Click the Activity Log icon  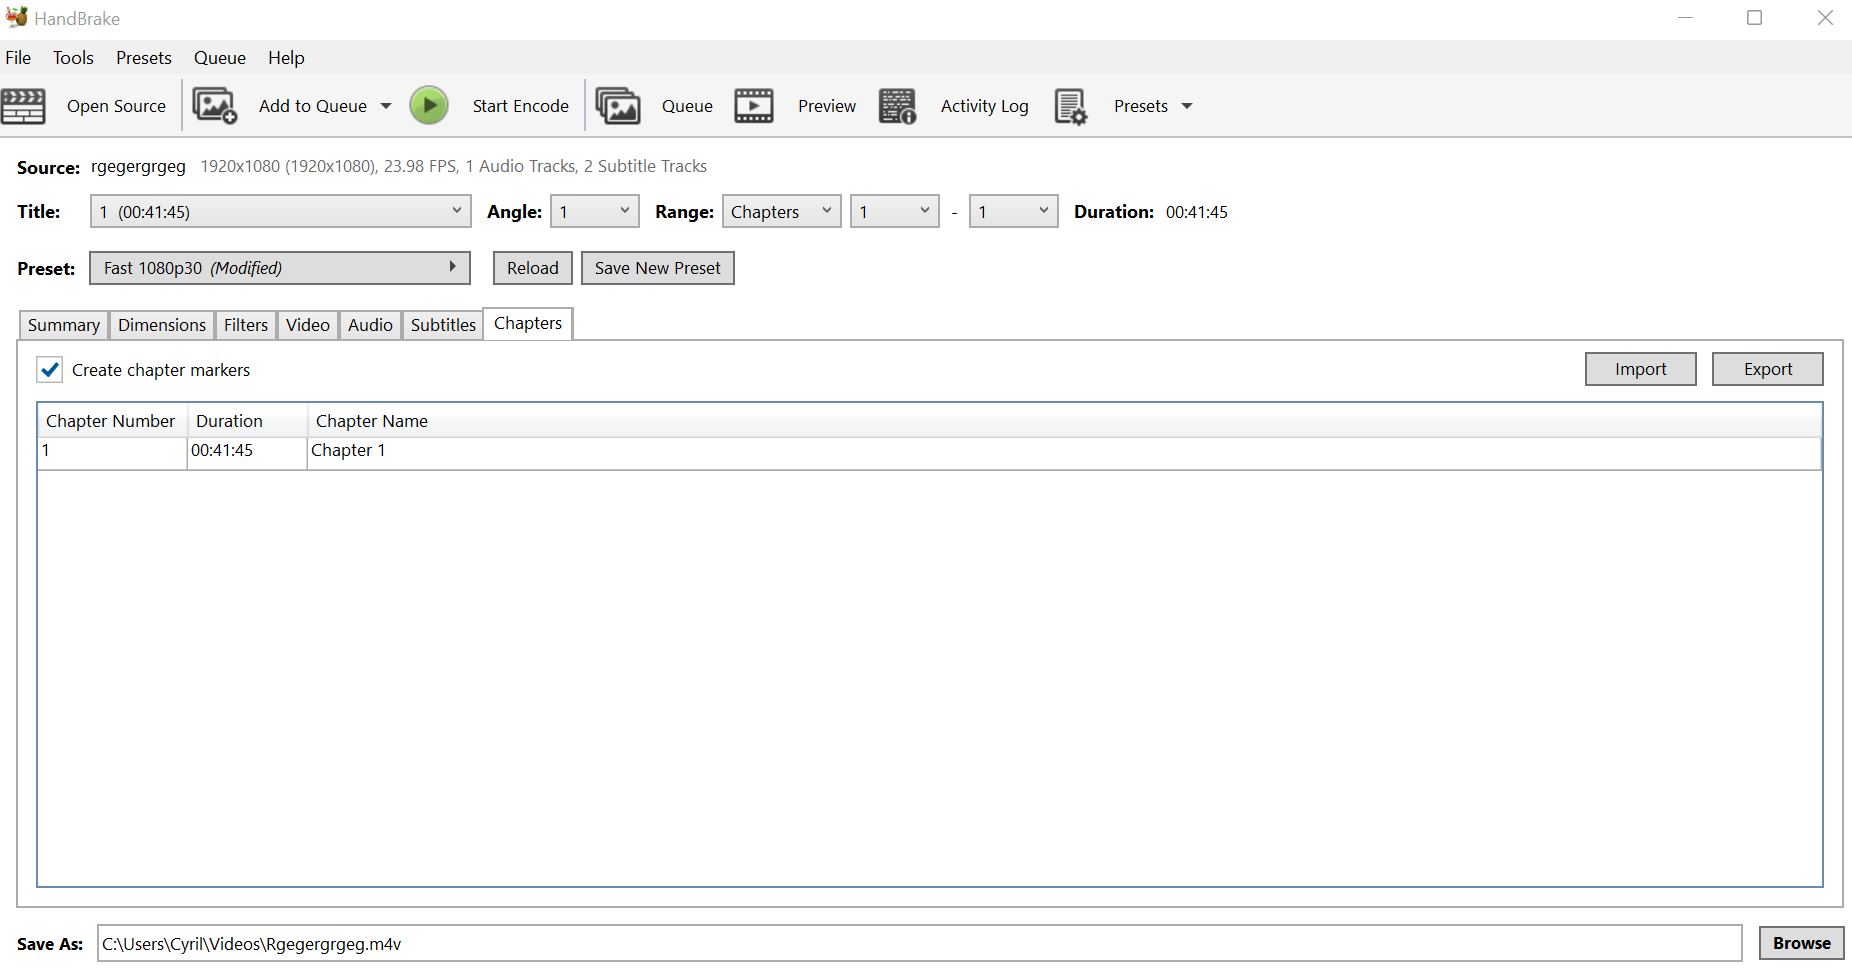[x=897, y=106]
